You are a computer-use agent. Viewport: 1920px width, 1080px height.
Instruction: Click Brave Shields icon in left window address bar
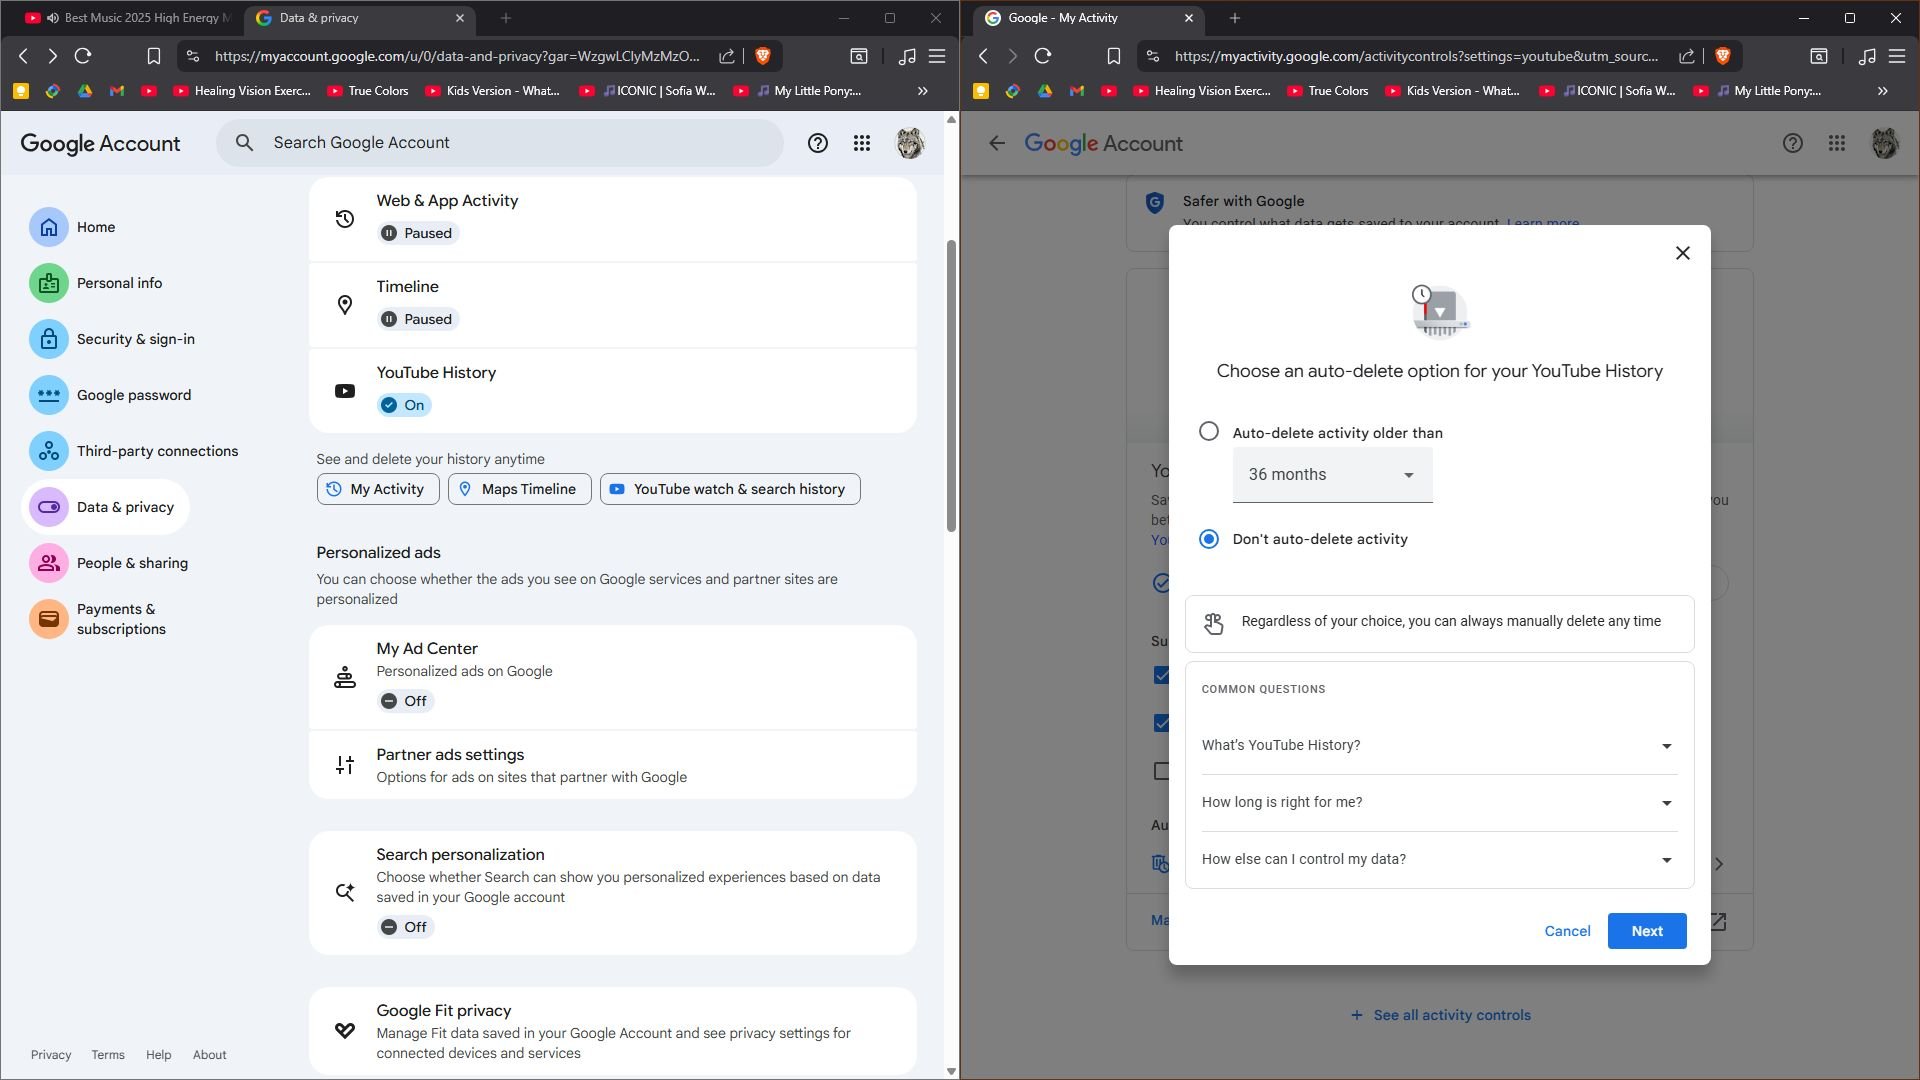[x=763, y=56]
